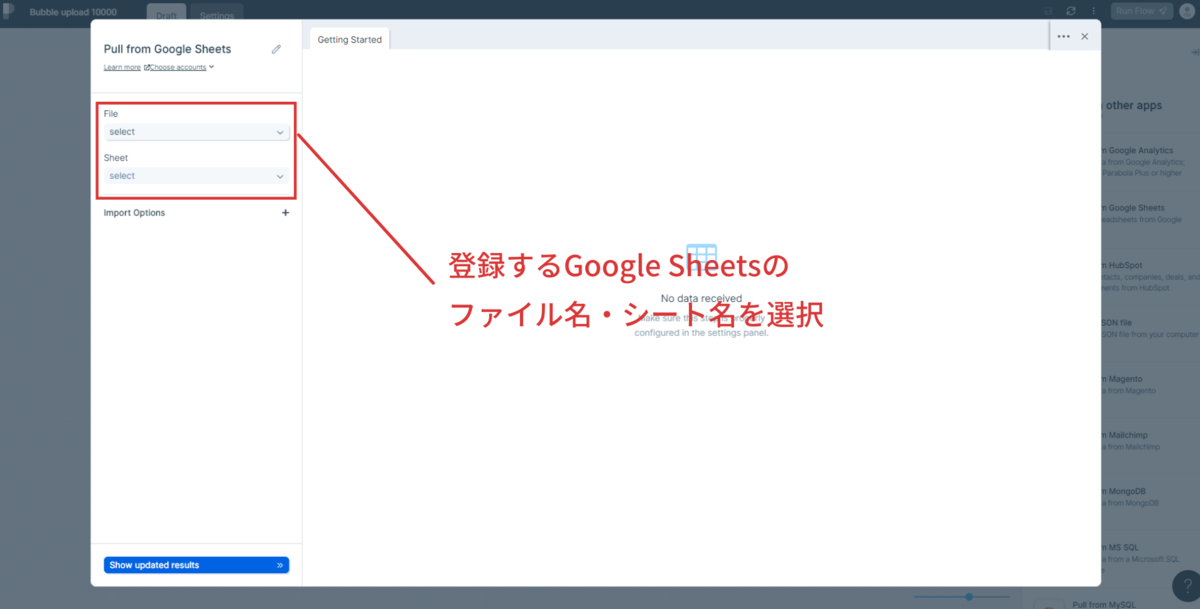Switch to the Settings tab in the background

click(x=217, y=14)
